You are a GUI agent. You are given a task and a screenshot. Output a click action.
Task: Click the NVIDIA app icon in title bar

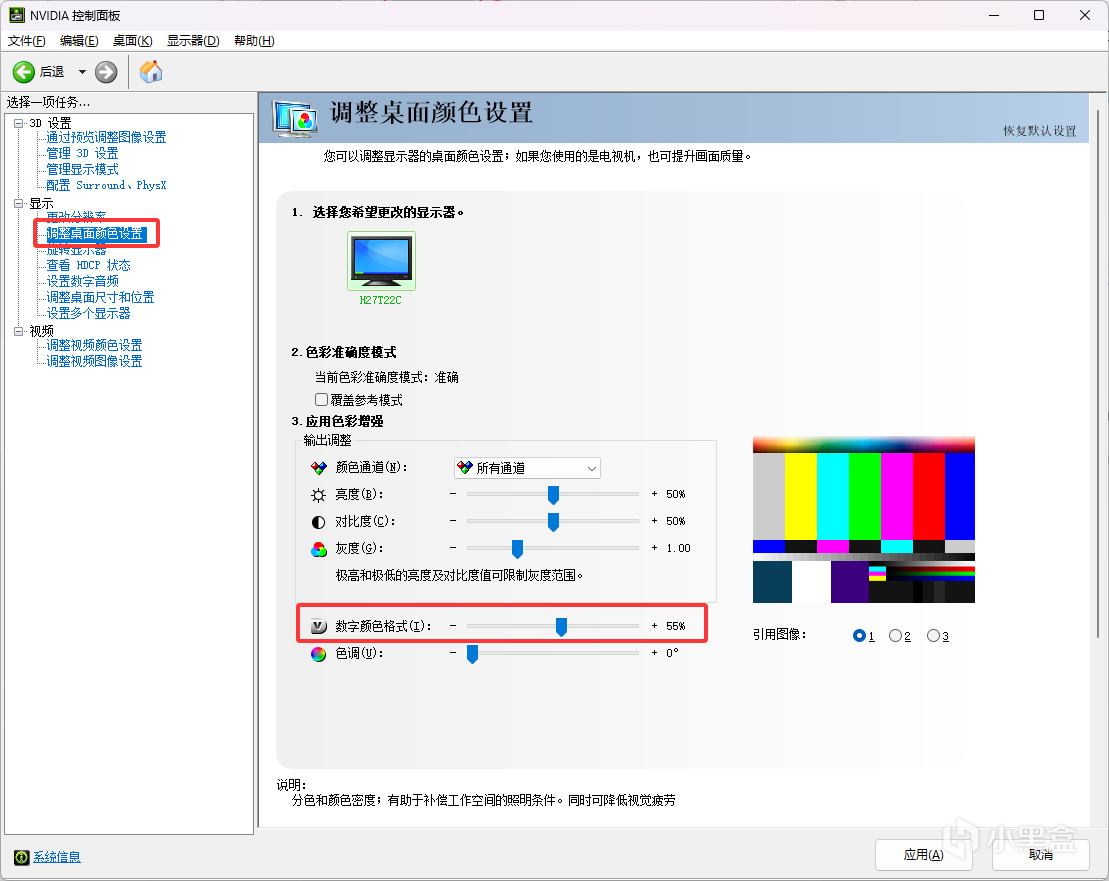tap(16, 15)
